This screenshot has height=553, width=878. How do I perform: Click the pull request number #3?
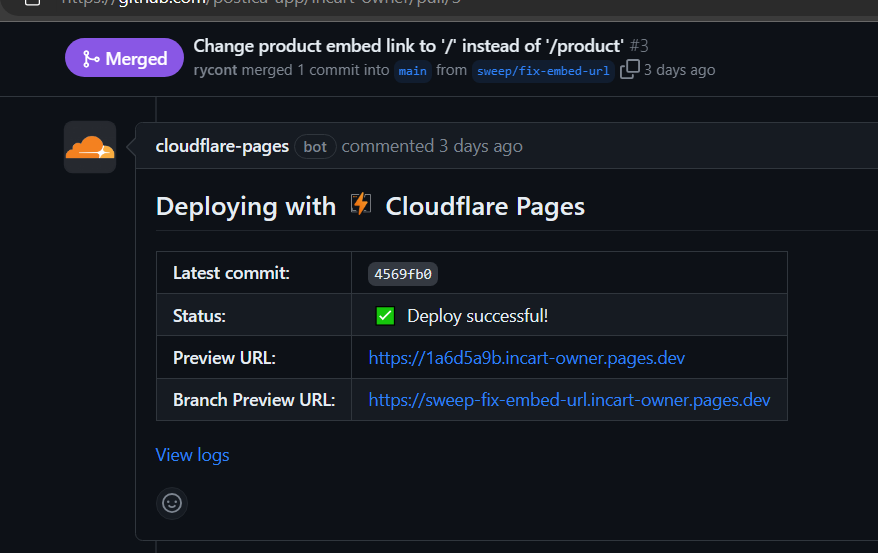point(640,46)
